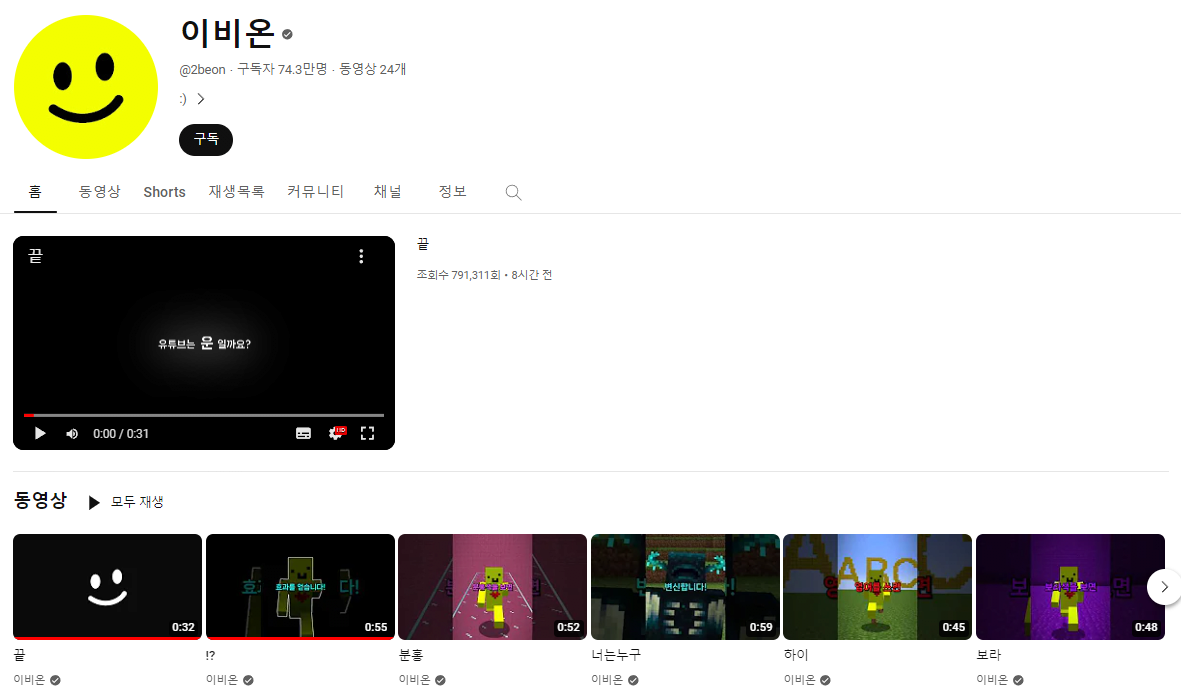Enter fullscreen on the video player
The height and width of the screenshot is (687, 1181).
click(x=368, y=433)
